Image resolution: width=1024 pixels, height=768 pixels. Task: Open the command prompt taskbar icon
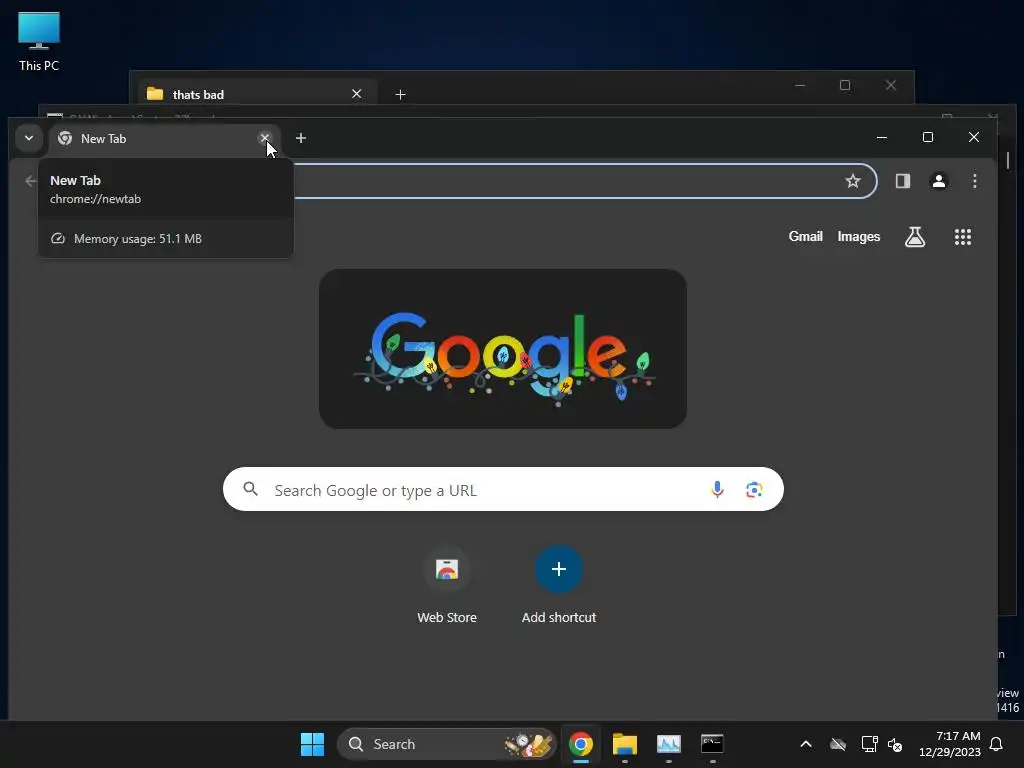(x=712, y=744)
